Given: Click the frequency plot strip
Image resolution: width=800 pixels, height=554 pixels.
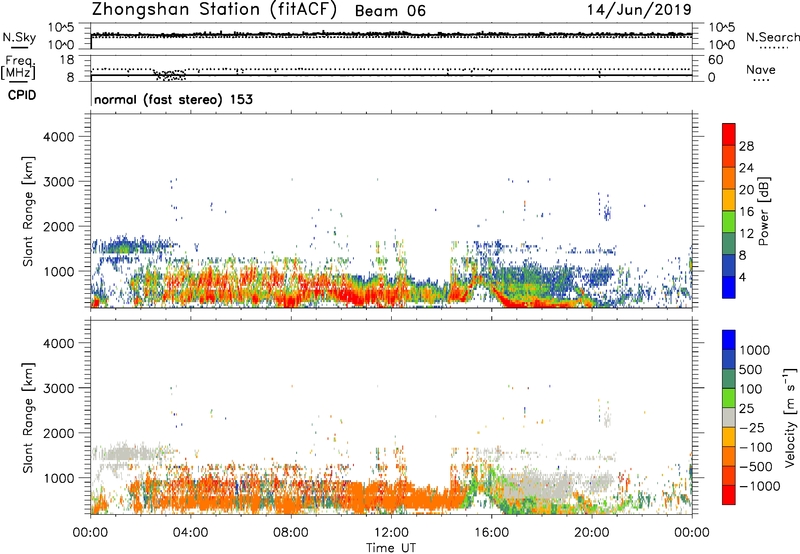Looking at the screenshot, I should coord(391,68).
